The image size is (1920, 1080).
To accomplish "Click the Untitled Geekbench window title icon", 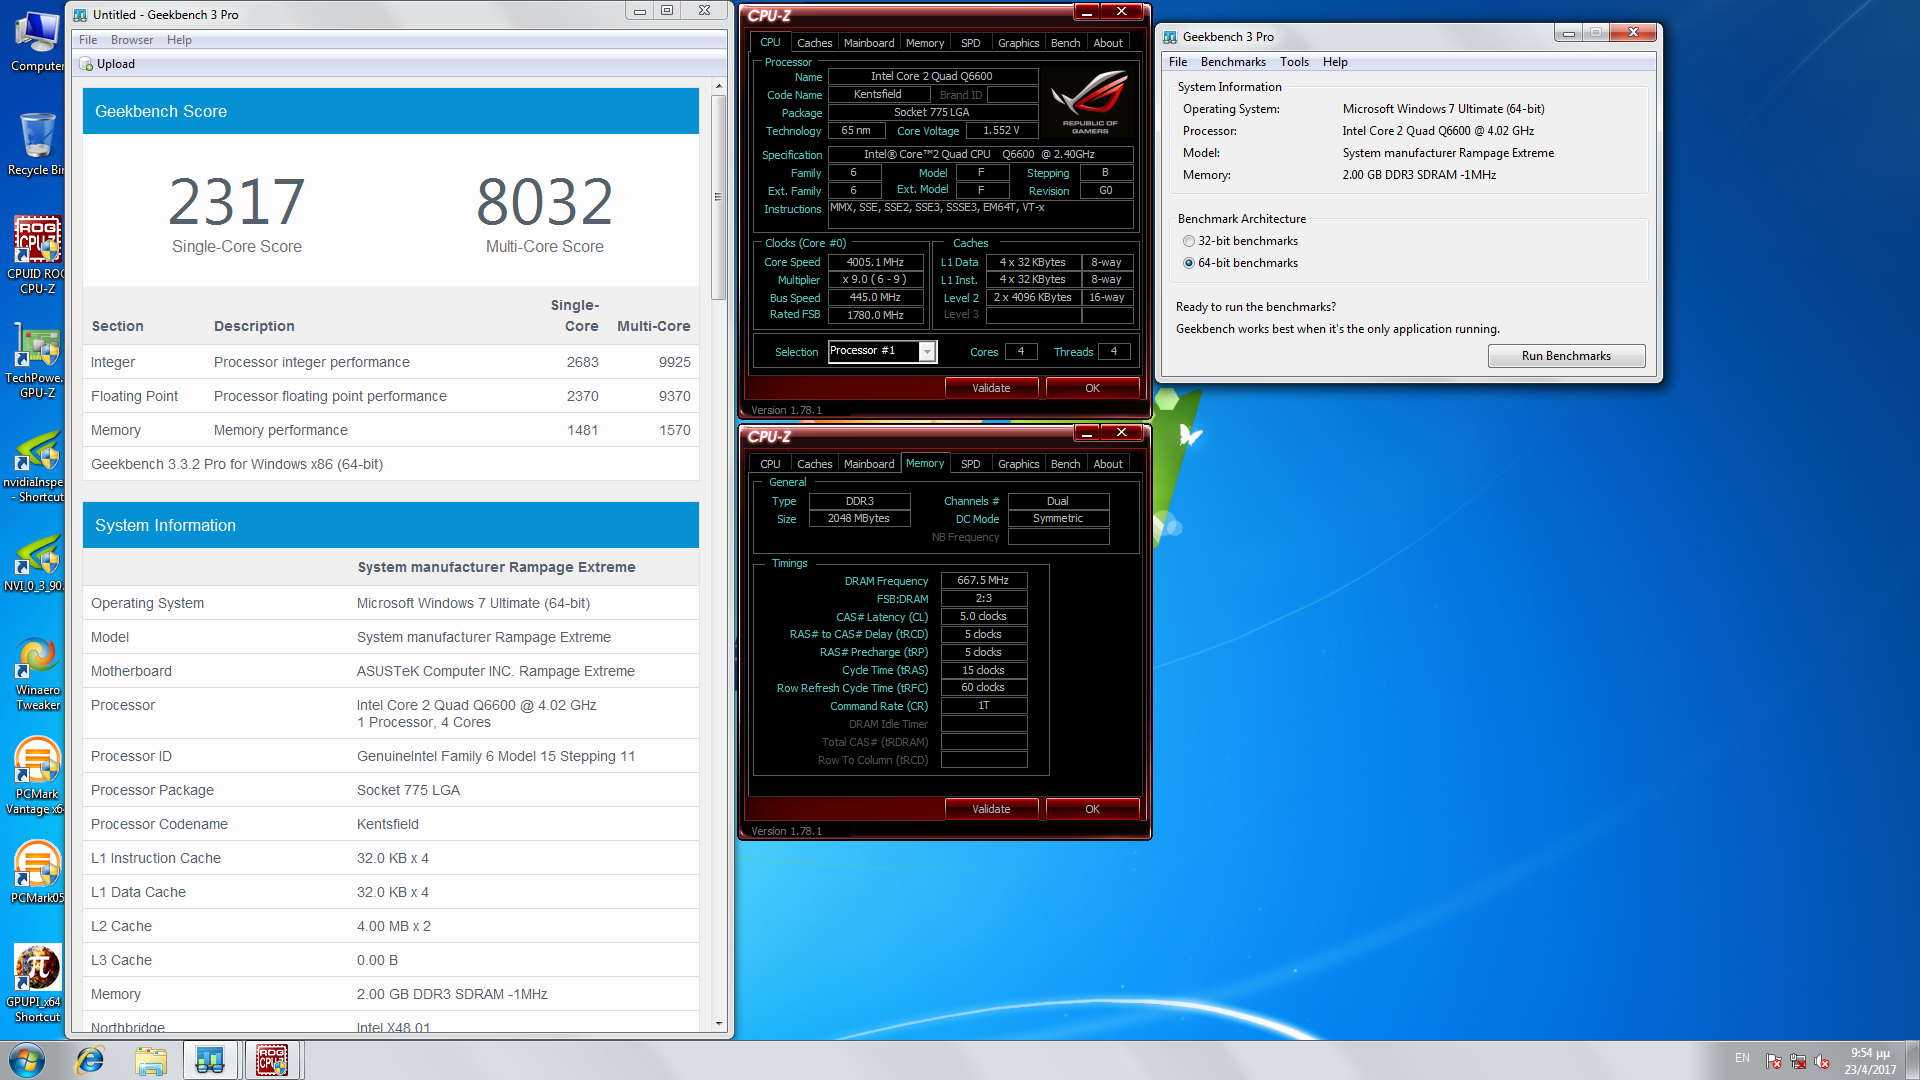I will [80, 15].
